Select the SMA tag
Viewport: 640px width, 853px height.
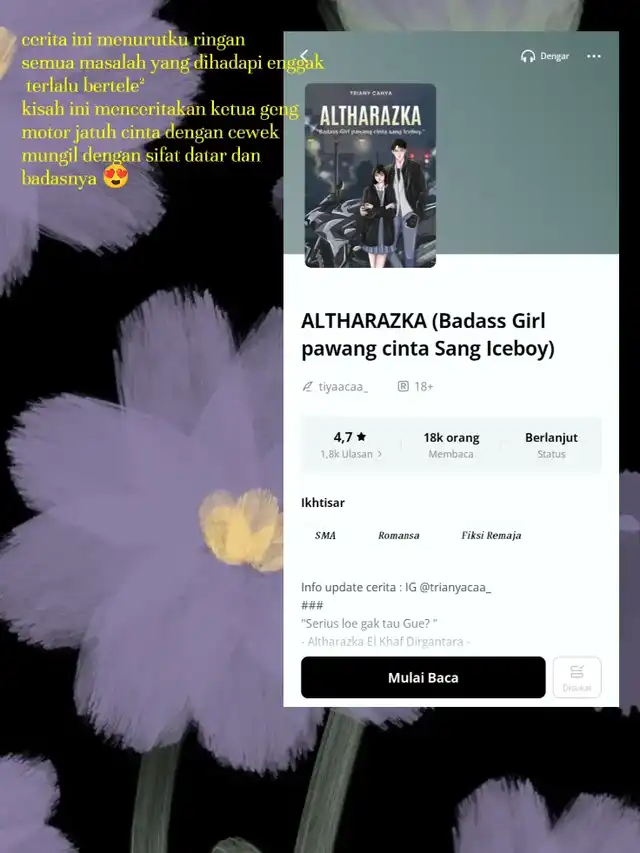[x=325, y=535]
